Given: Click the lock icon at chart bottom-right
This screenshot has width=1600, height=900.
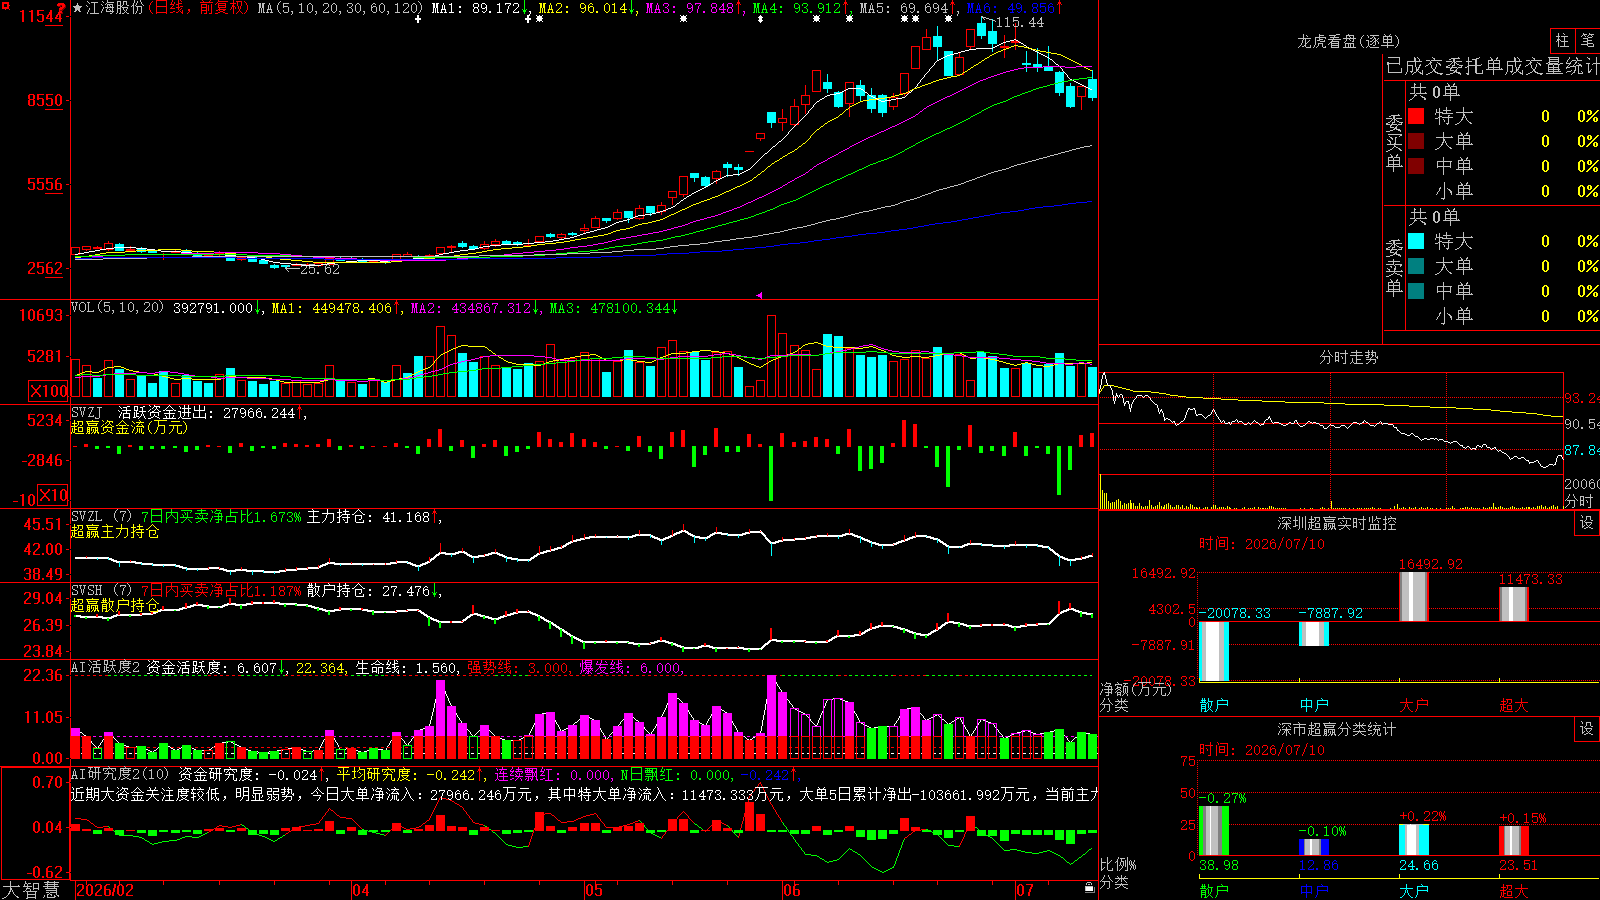Looking at the screenshot, I should pyautogui.click(x=1089, y=888).
